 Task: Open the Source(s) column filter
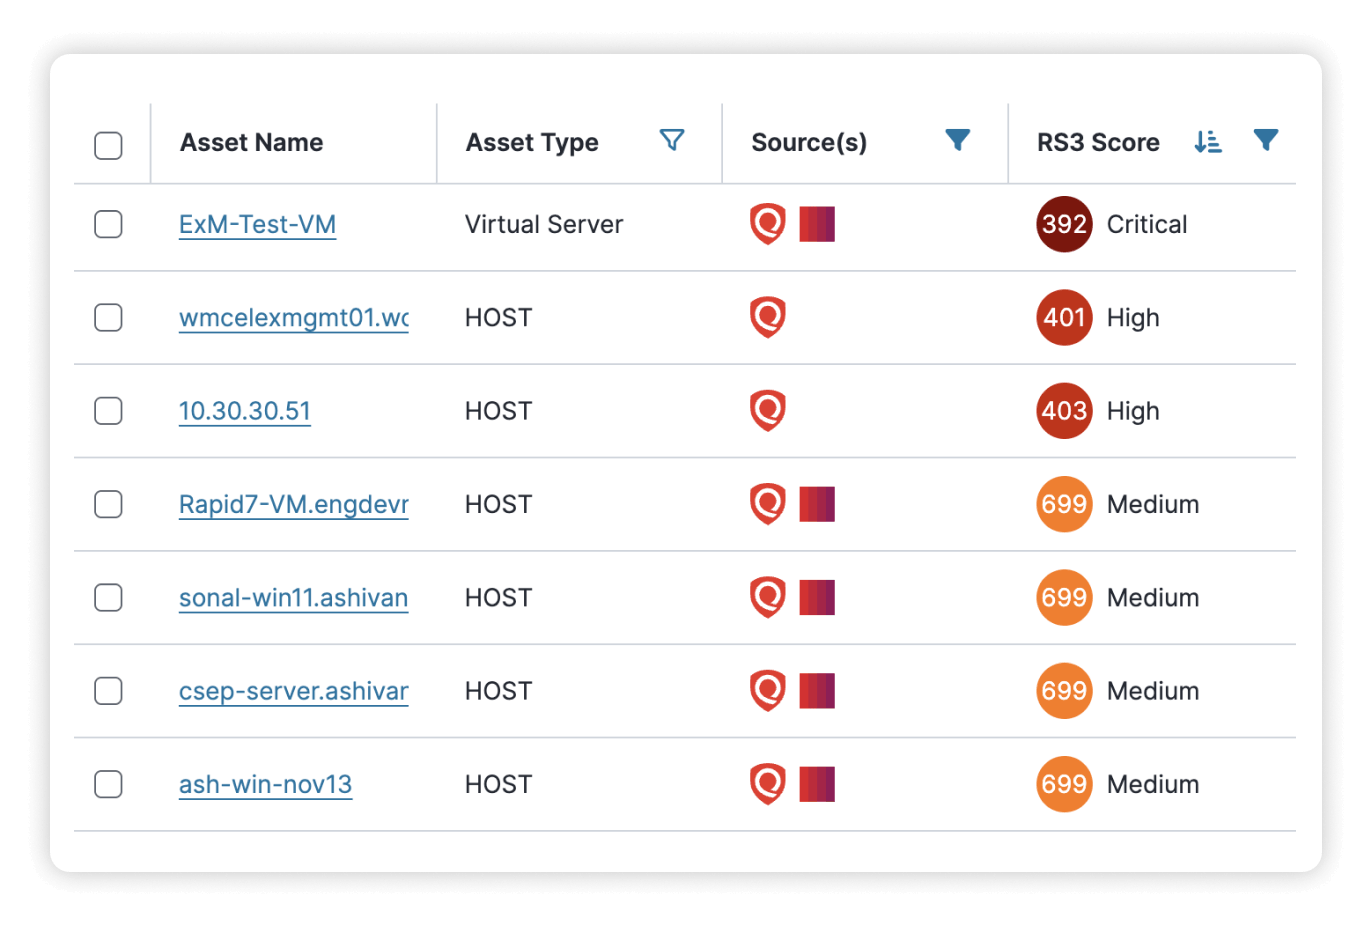[958, 141]
